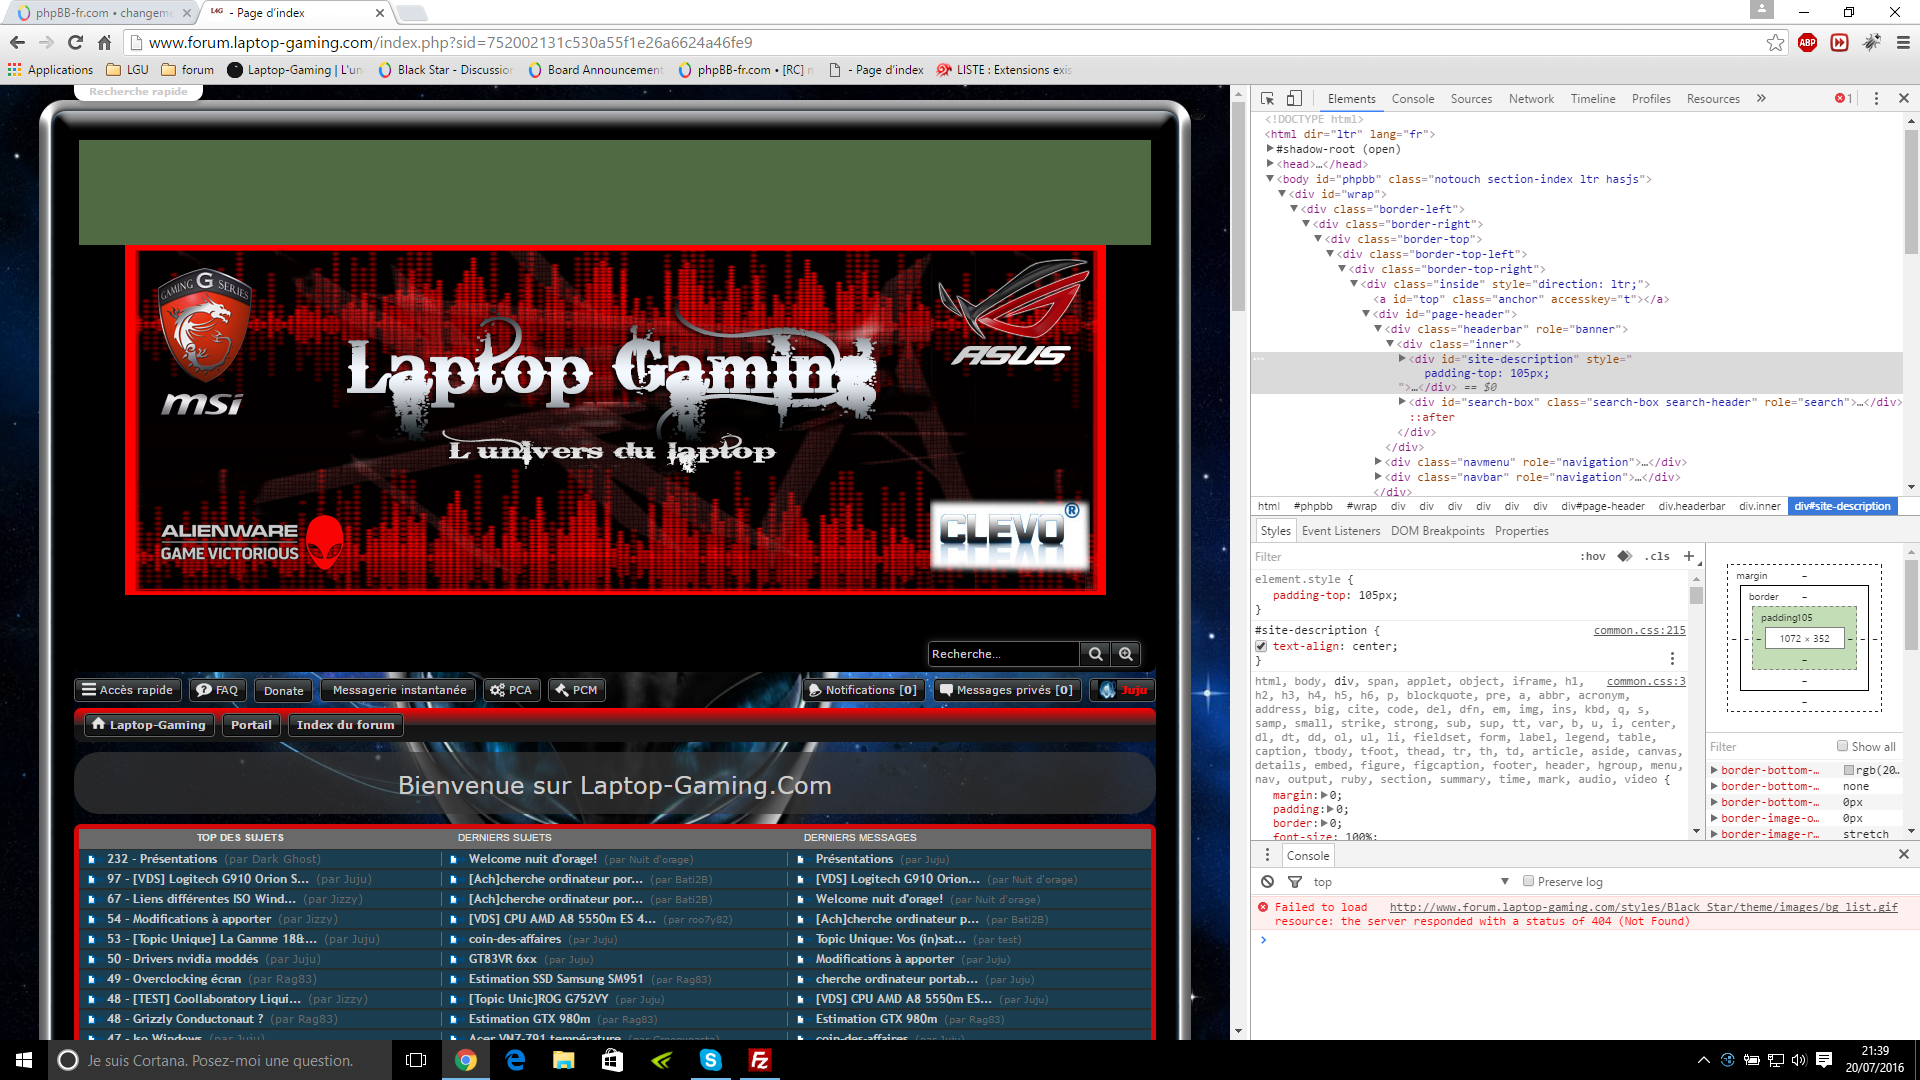Uncheck the text-align center property
The width and height of the screenshot is (1920, 1080).
point(1261,646)
